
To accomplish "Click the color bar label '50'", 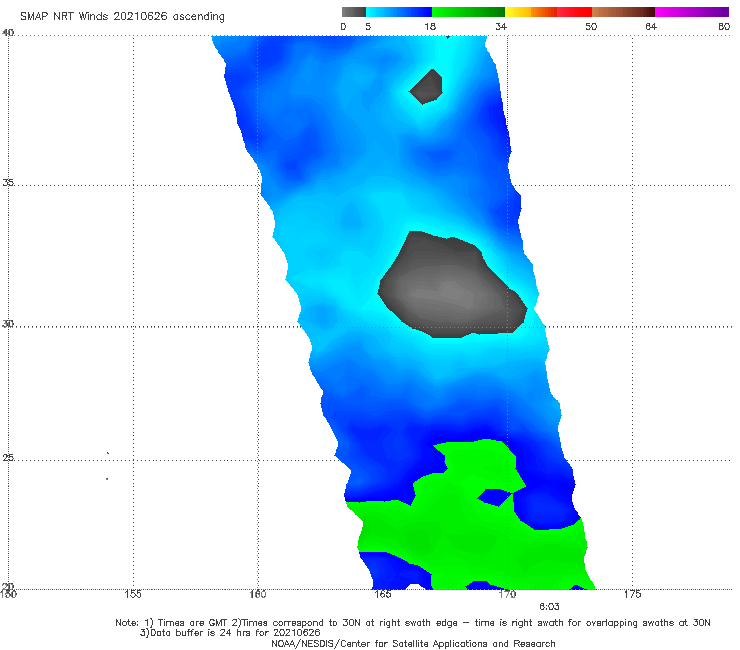I will (591, 27).
